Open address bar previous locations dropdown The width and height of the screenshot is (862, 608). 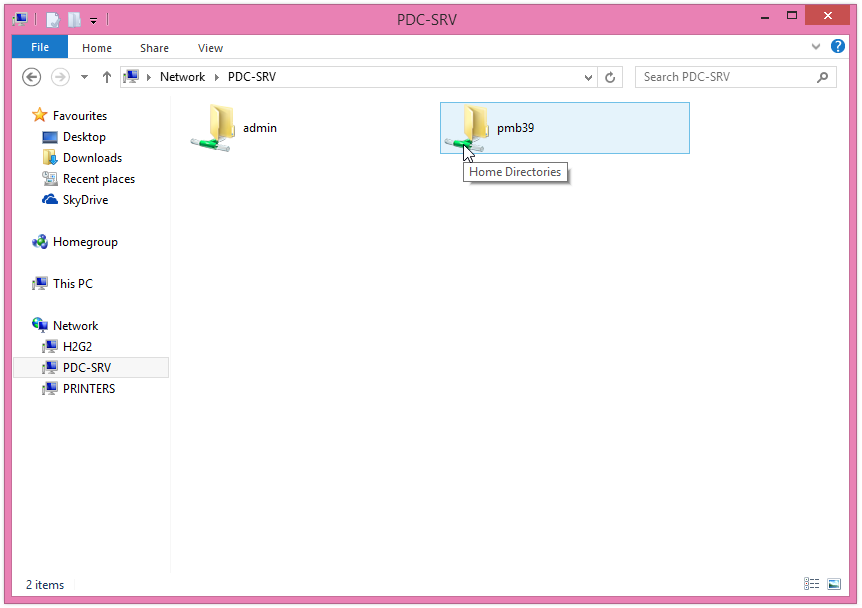pyautogui.click(x=588, y=77)
